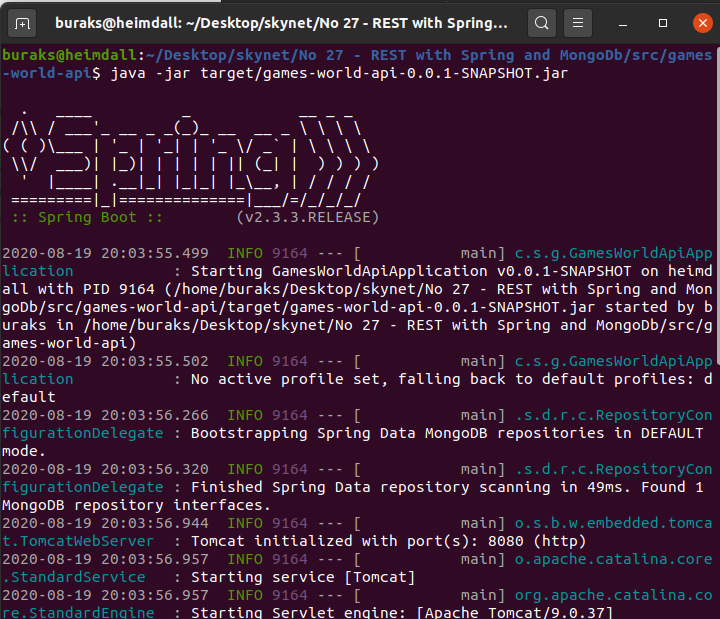Minimize the terminal window
Viewport: 720px width, 619px height.
click(x=623, y=23)
